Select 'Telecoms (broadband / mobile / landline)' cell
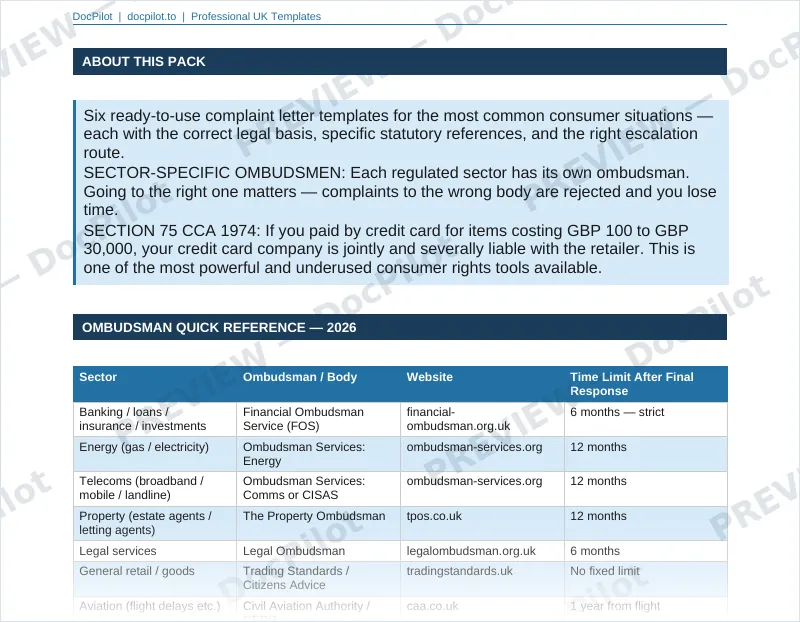 click(x=155, y=488)
